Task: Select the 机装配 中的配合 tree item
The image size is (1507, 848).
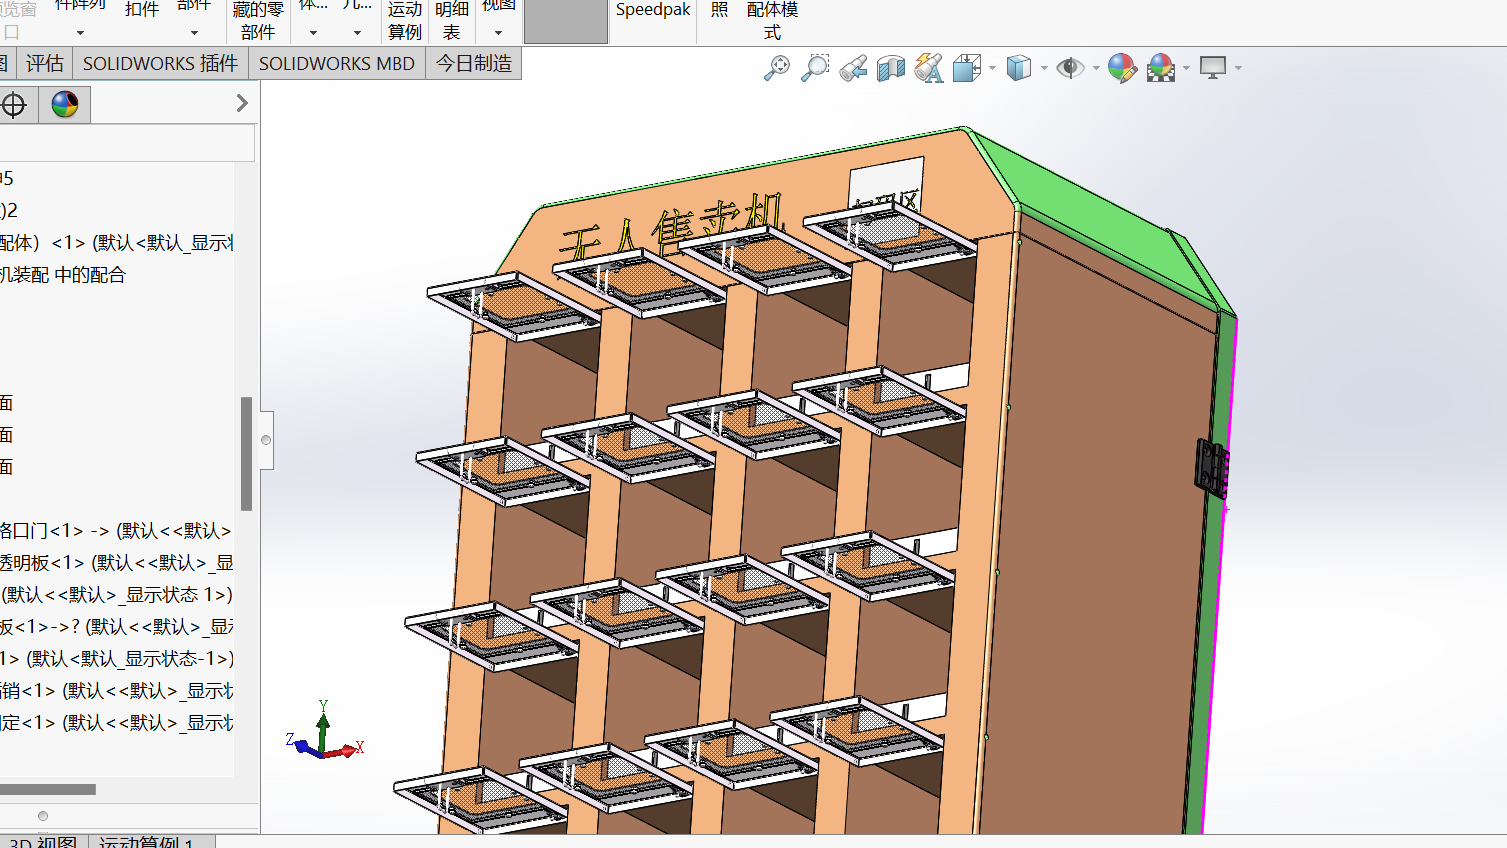Action: 63,275
